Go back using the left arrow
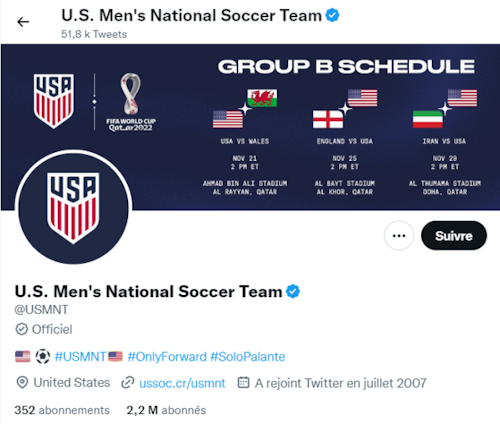500x424 pixels. 23,22
